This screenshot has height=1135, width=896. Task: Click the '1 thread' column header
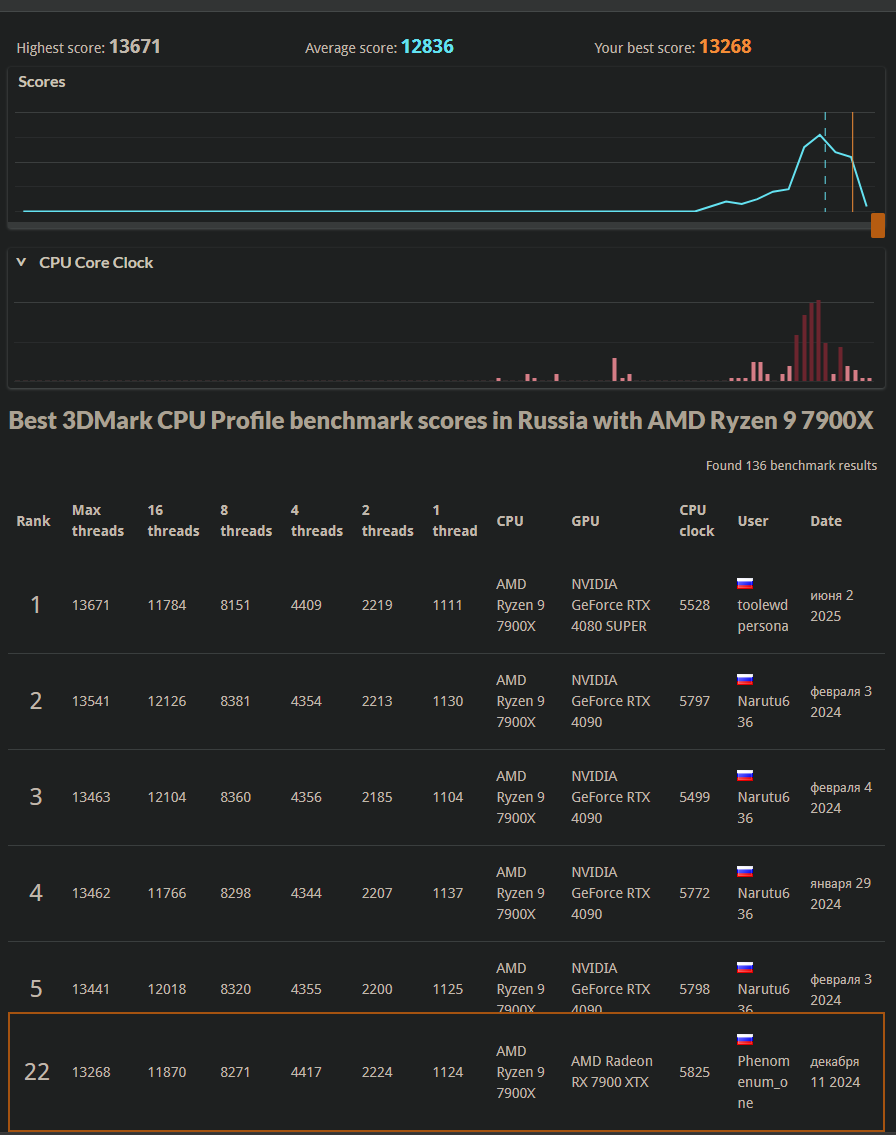pos(455,520)
